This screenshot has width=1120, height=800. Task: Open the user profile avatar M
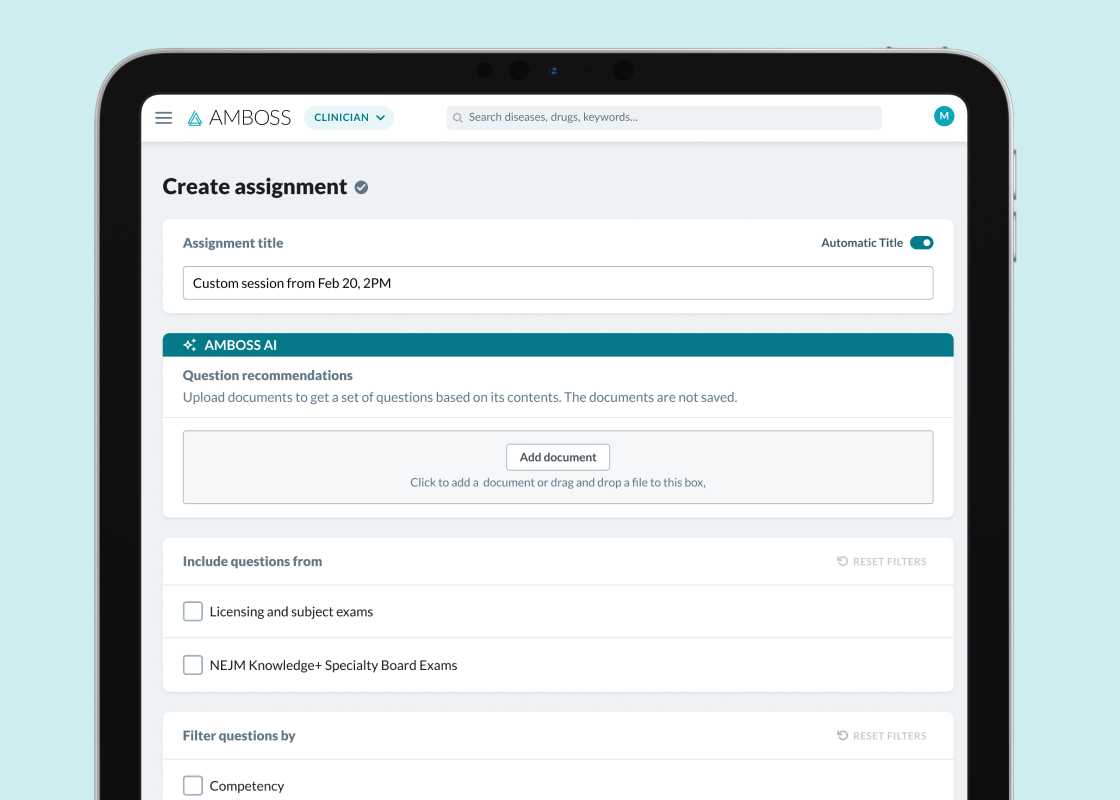944,116
